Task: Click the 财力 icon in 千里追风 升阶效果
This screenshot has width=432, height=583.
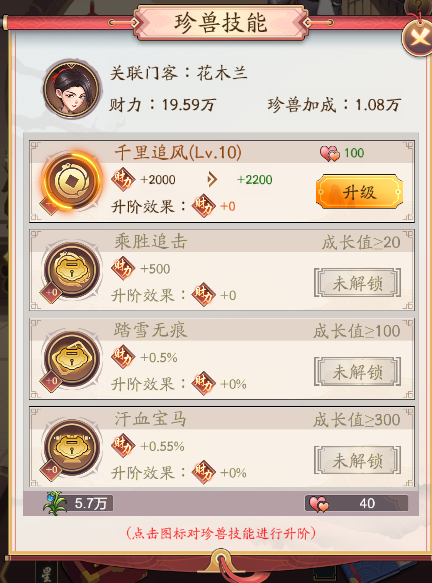Action: click(203, 206)
